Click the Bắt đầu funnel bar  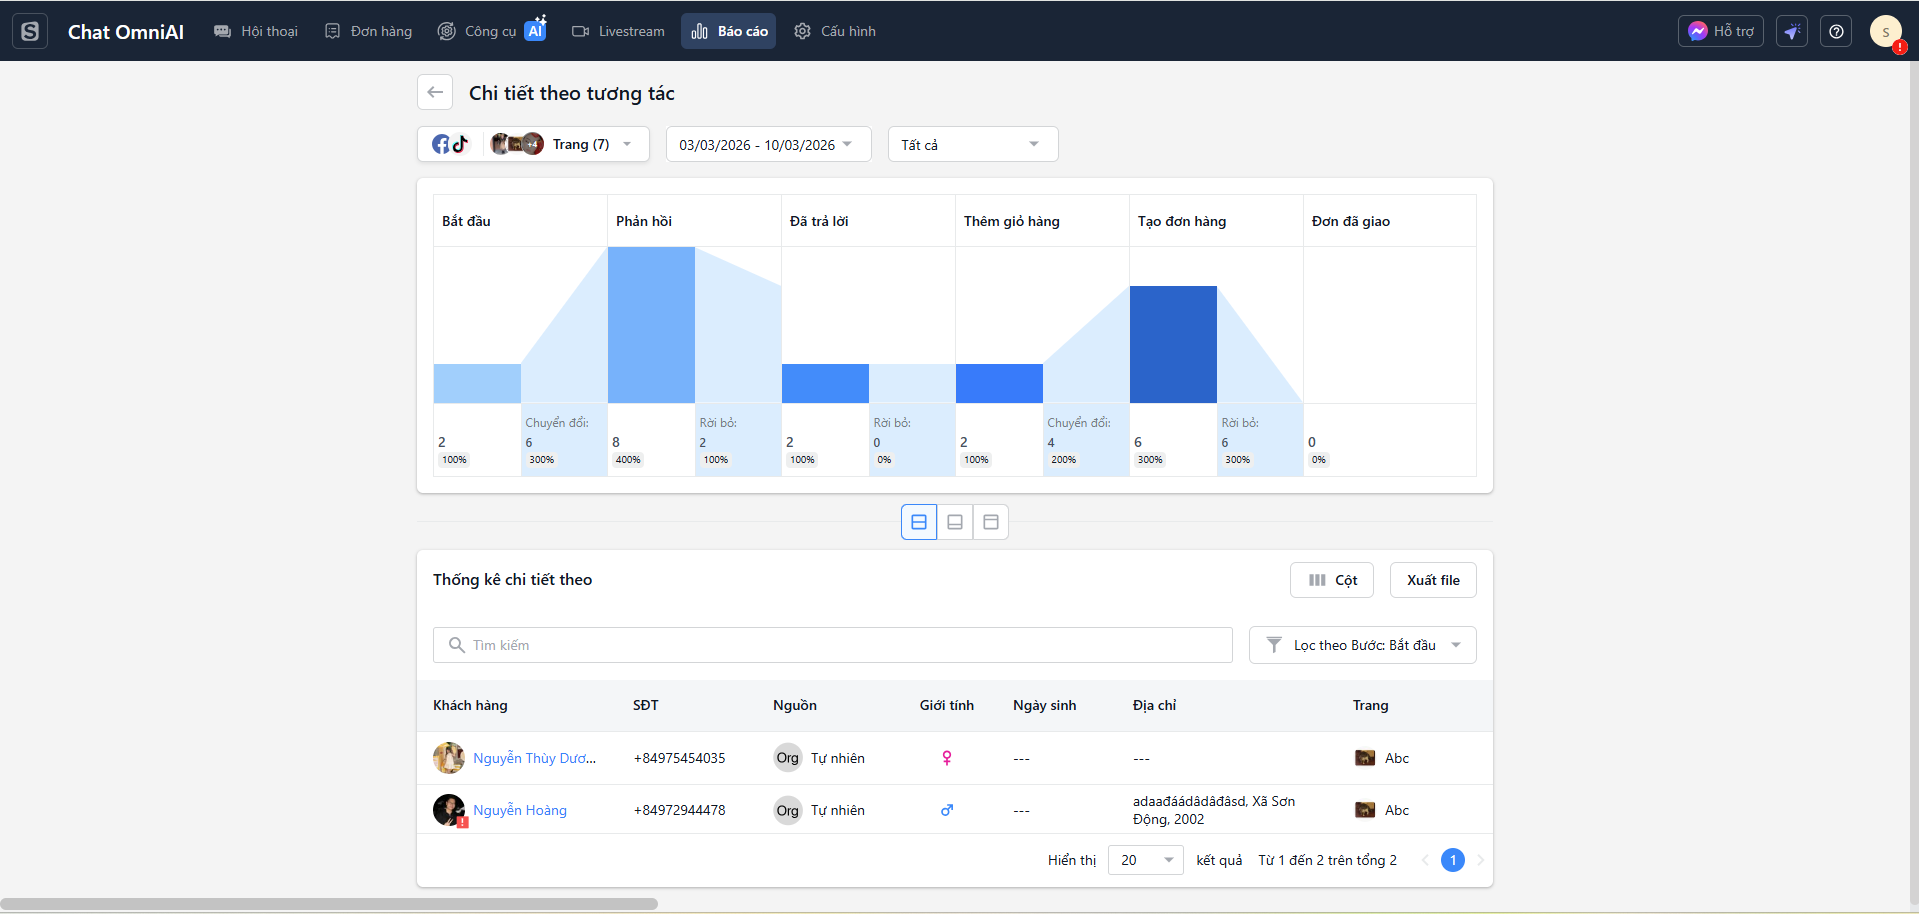(x=477, y=384)
